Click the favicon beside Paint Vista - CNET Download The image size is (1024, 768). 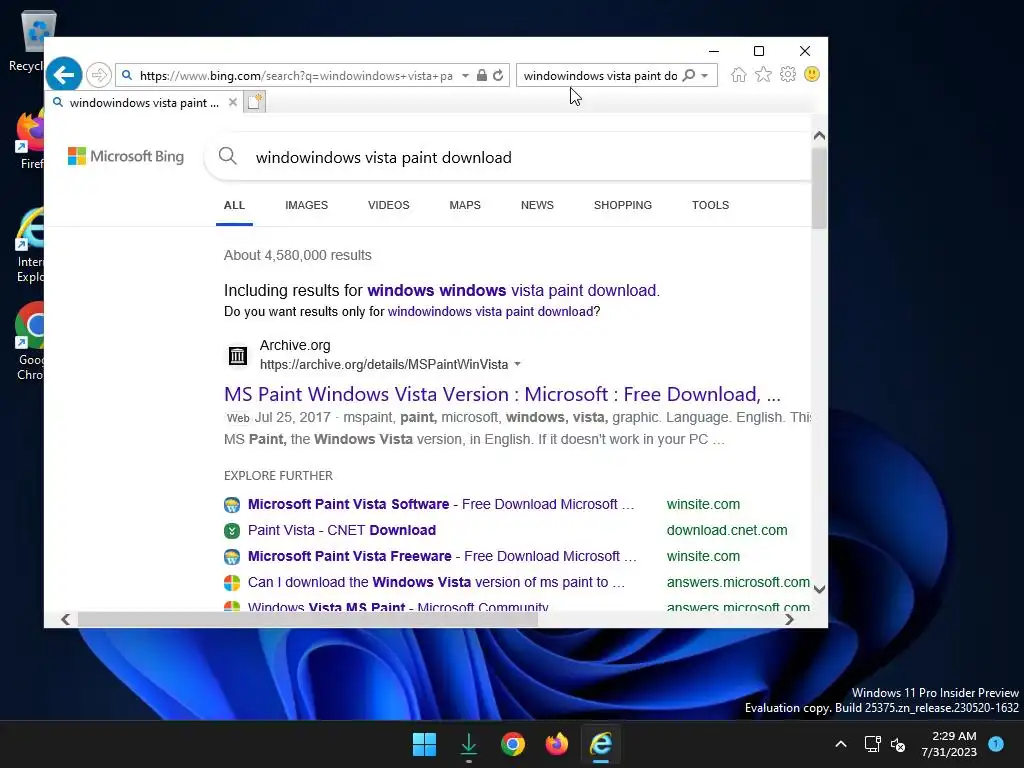pos(232,530)
